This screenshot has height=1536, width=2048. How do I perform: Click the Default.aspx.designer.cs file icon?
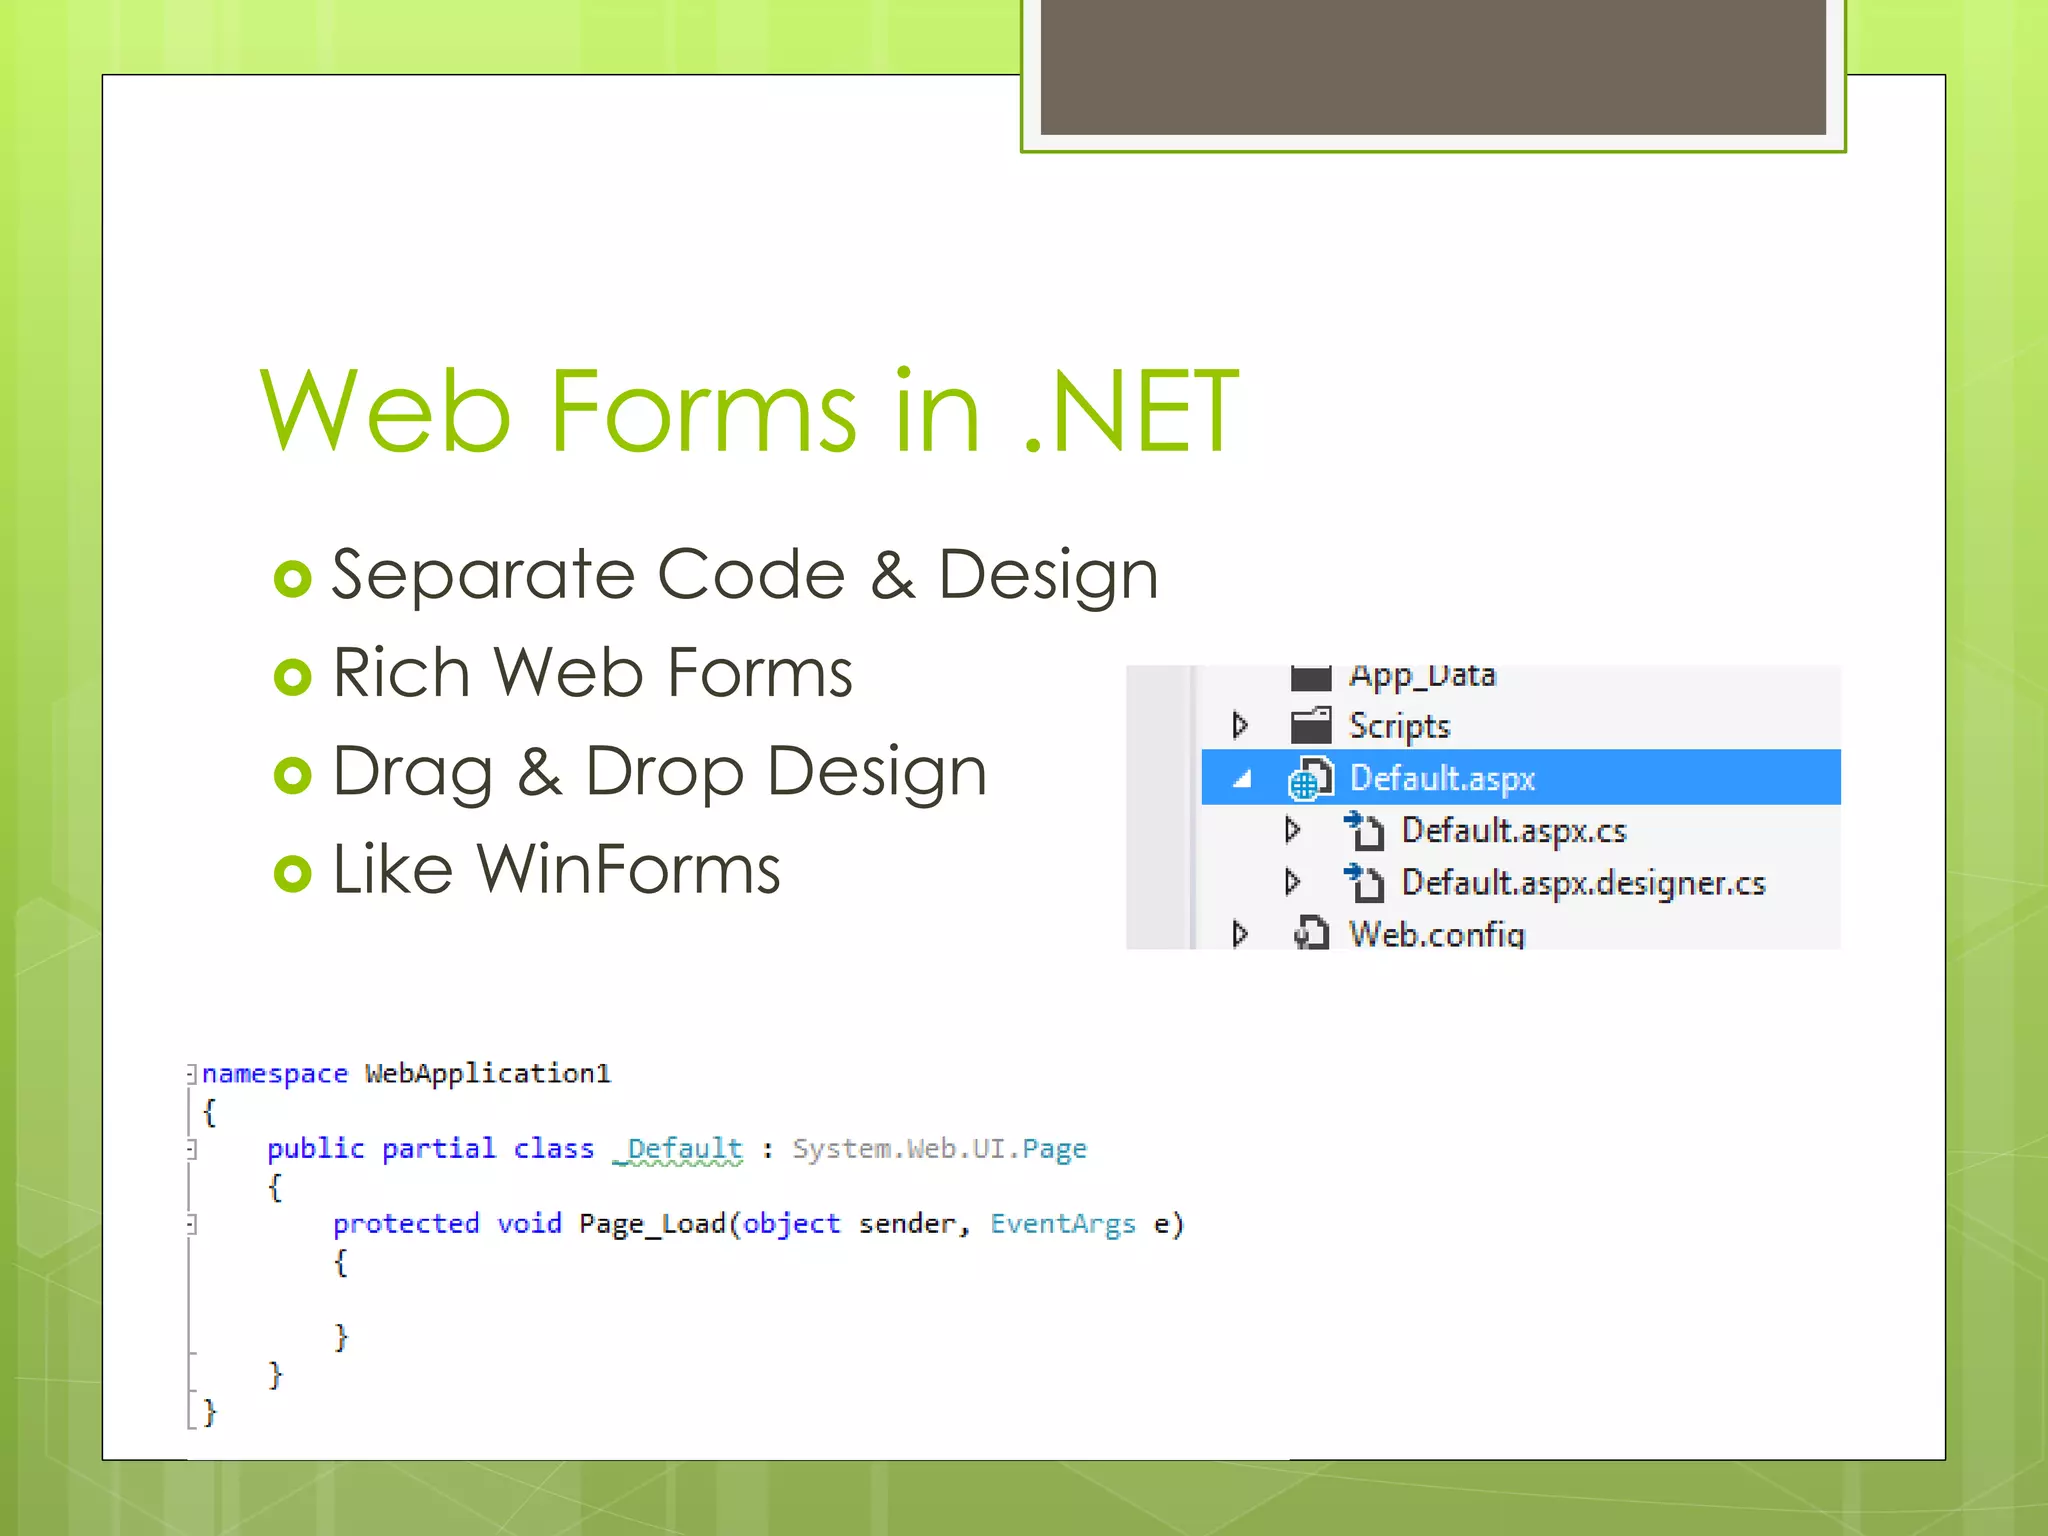pos(1363,883)
